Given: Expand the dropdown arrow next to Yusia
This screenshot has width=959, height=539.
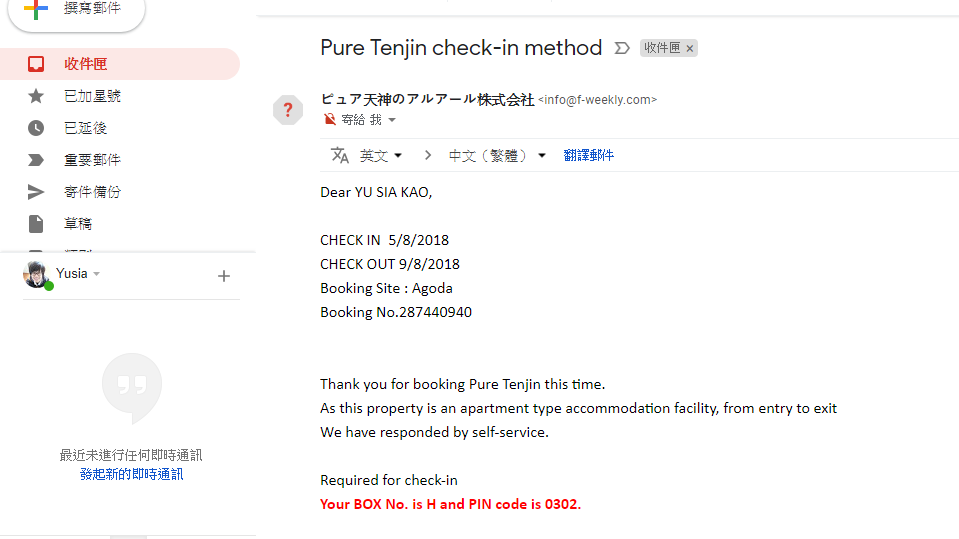Looking at the screenshot, I should coord(97,274).
